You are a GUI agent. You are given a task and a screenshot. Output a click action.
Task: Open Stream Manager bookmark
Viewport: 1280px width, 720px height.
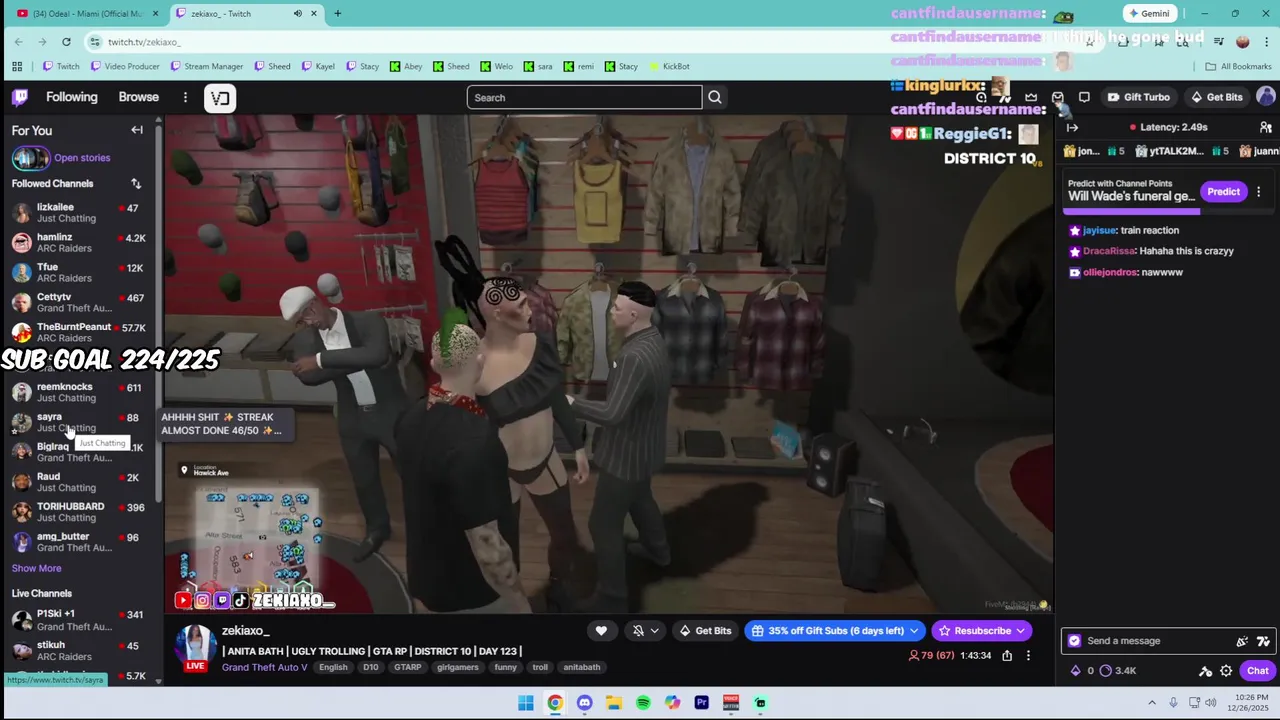tap(206, 66)
